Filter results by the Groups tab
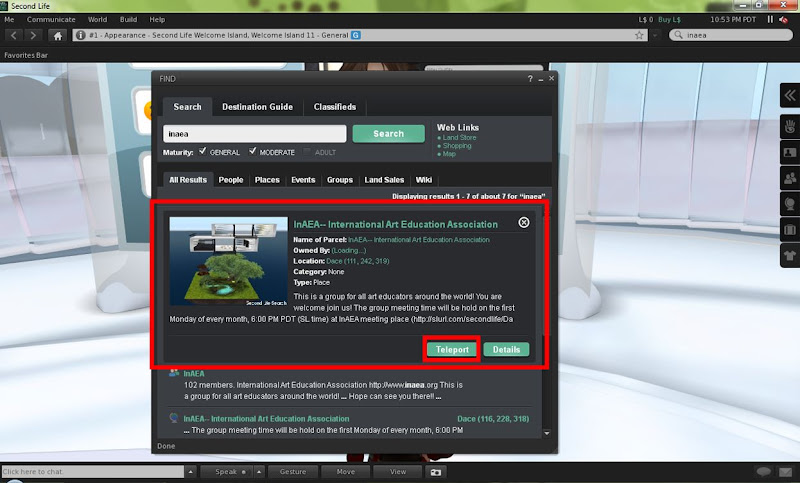Viewport: 800px width, 483px height. coord(340,180)
